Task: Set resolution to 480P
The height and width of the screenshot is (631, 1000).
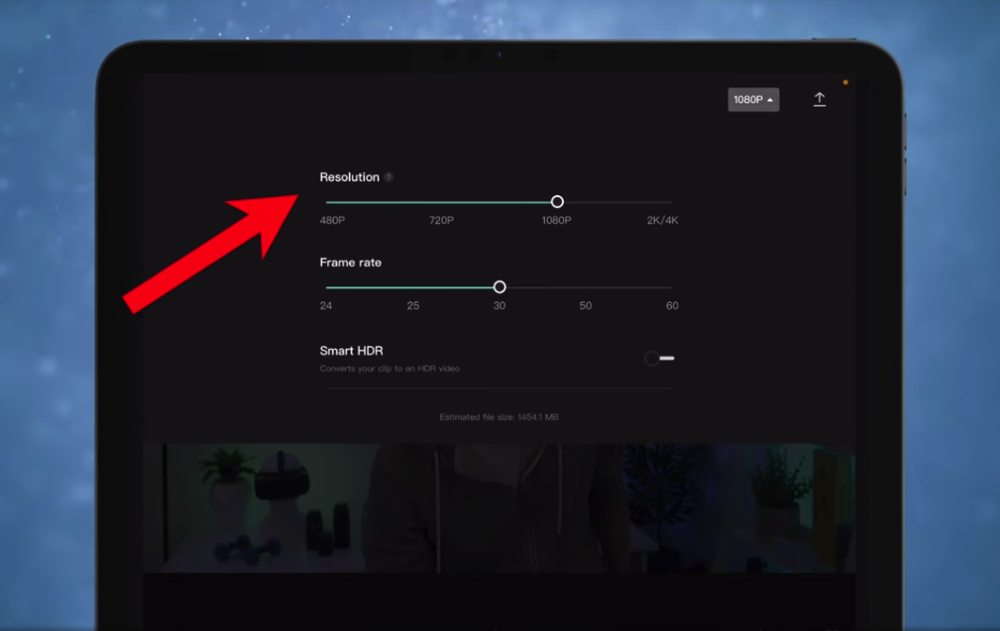Action: 332,220
